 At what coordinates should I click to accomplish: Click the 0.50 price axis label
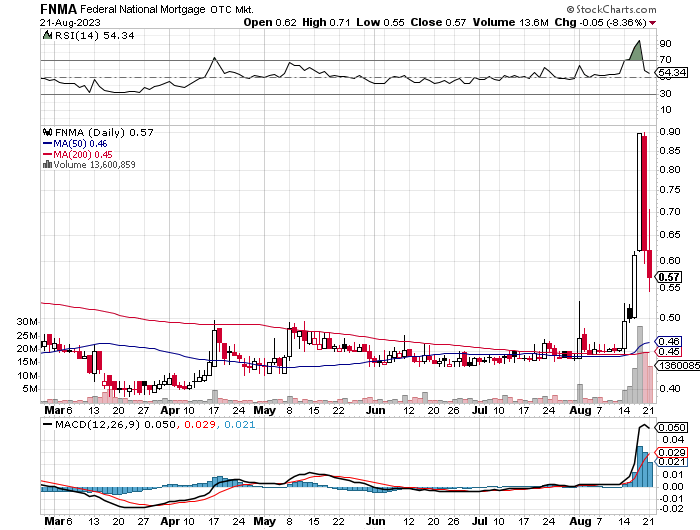pos(670,318)
